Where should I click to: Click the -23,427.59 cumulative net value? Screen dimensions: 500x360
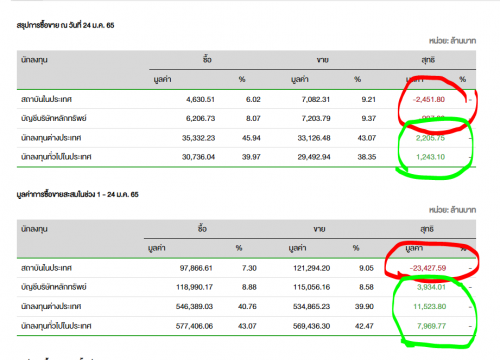[428, 268]
